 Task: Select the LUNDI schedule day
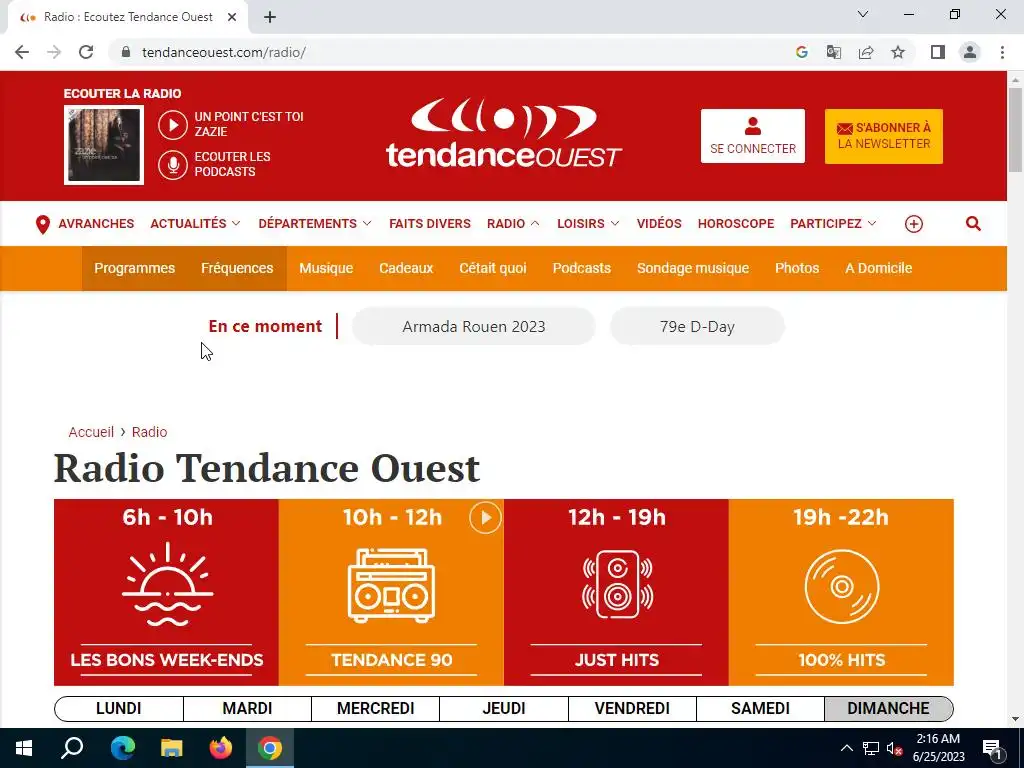tap(119, 709)
